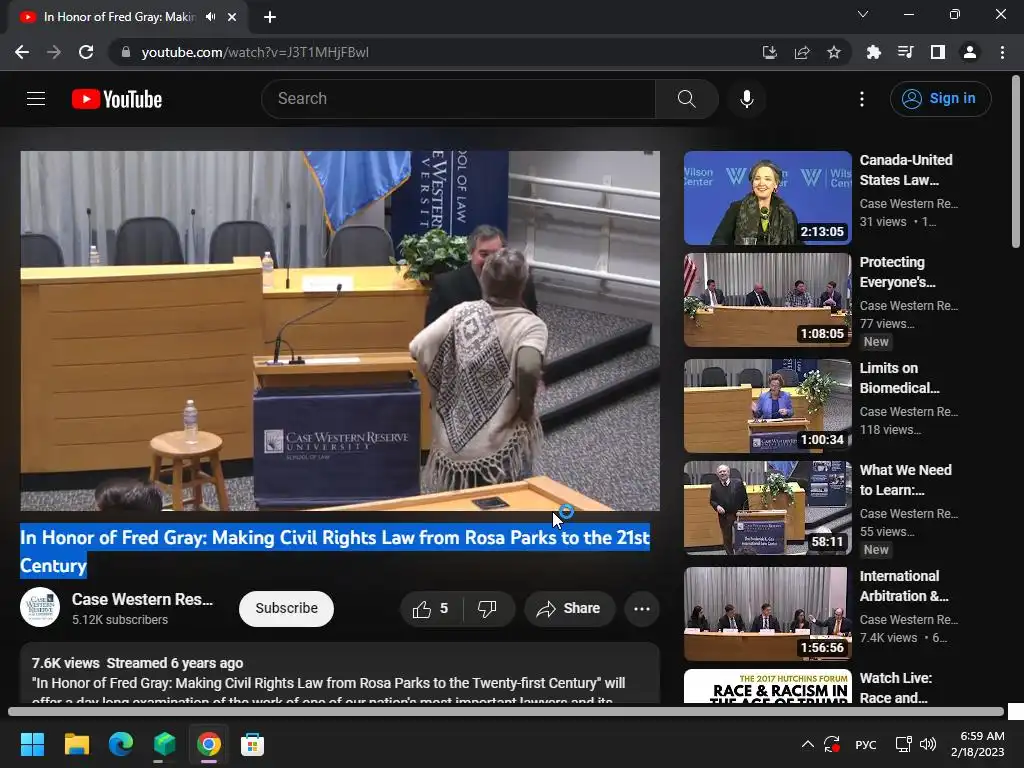Open File Explorer from taskbar

click(76, 744)
